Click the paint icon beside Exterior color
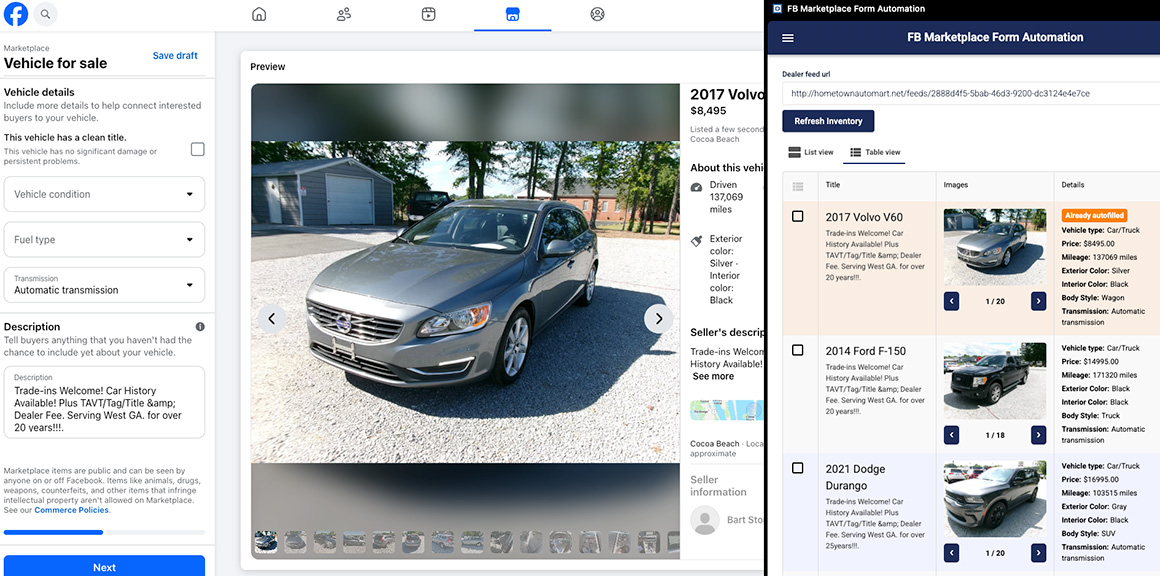 pos(696,240)
